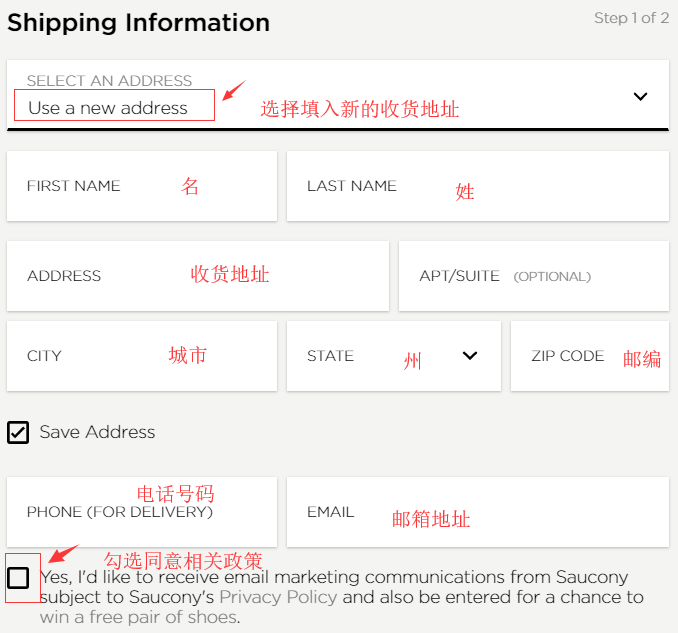Uncheck the Save Address checkbox
The width and height of the screenshot is (678, 633).
(18, 432)
